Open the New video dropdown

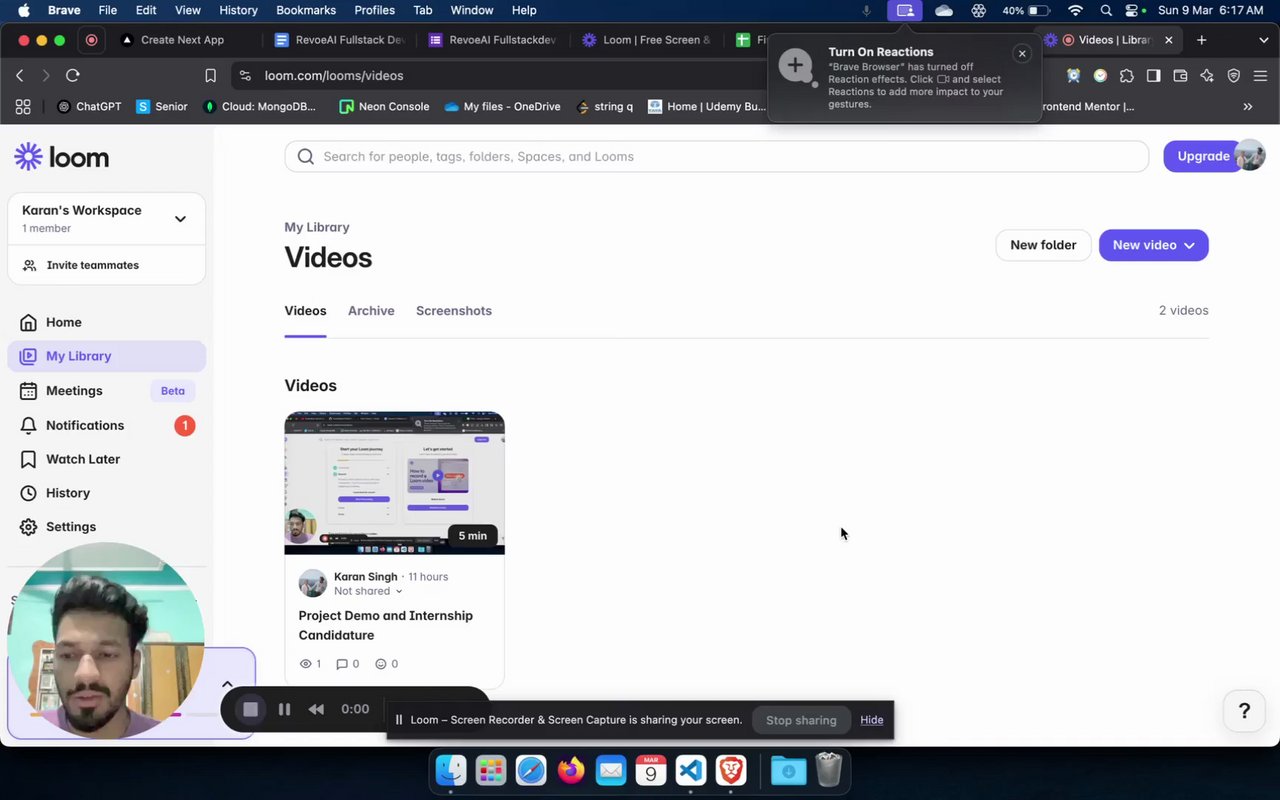click(1153, 245)
